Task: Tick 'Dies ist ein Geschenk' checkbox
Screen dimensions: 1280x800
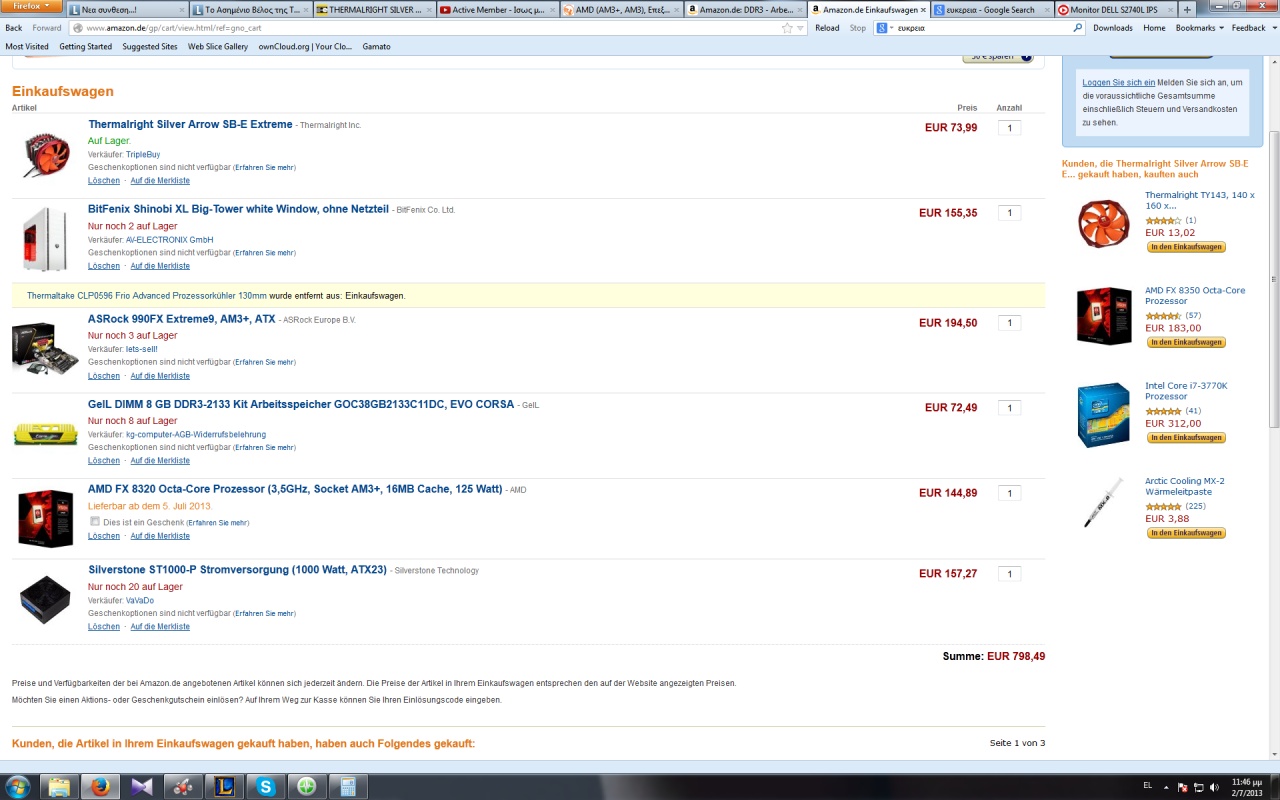Action: click(x=95, y=522)
